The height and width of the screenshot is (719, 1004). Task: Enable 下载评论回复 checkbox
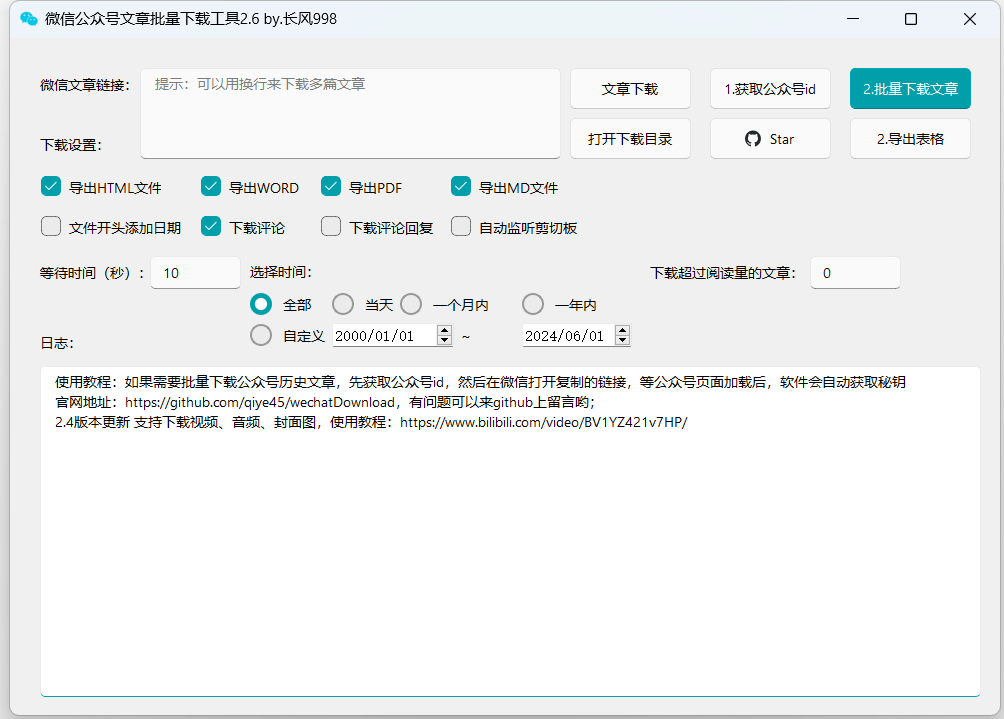tap(330, 227)
